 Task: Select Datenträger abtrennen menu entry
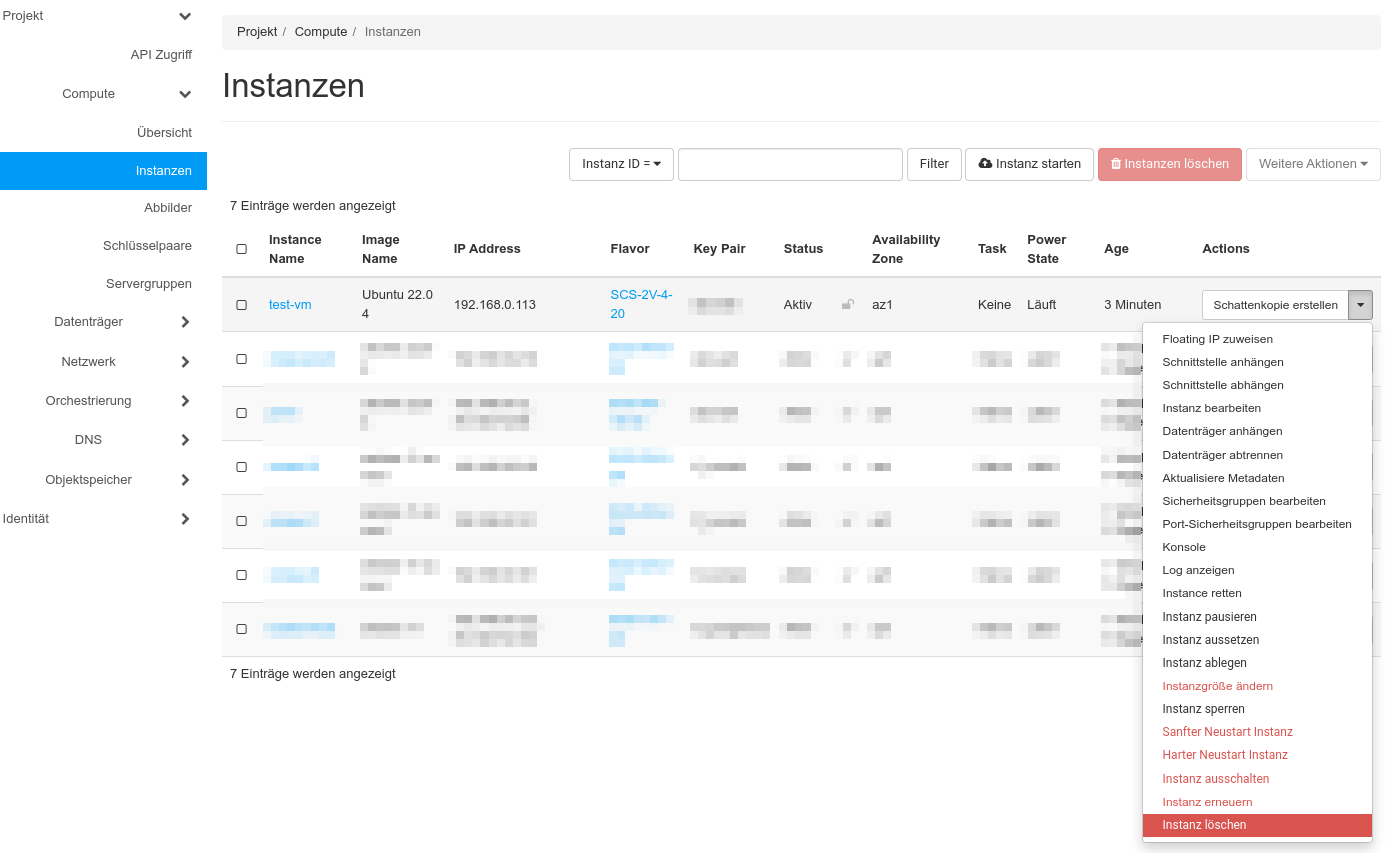1222,455
